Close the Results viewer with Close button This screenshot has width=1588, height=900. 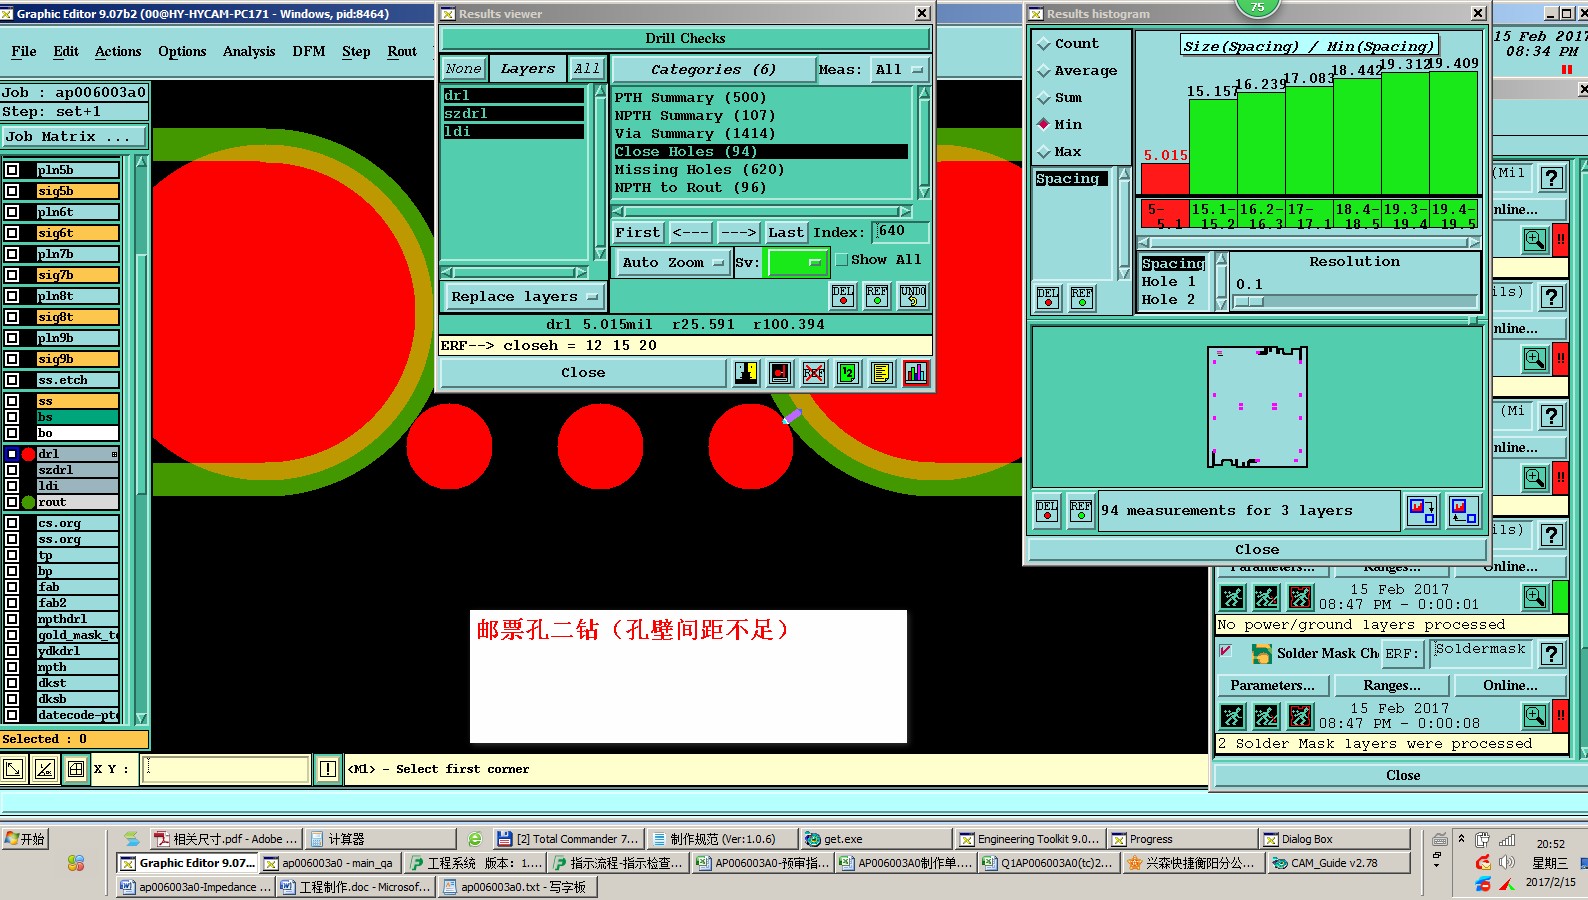583,373
